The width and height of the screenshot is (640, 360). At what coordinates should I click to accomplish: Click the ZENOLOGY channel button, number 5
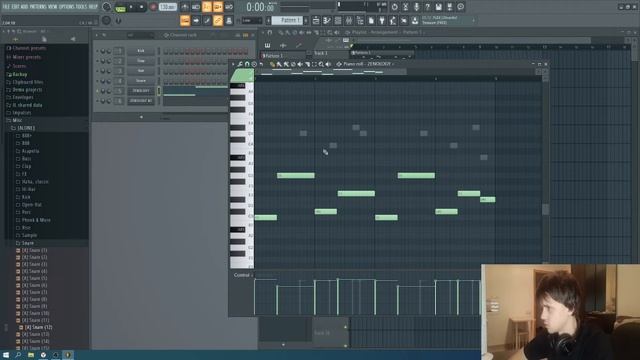click(141, 91)
